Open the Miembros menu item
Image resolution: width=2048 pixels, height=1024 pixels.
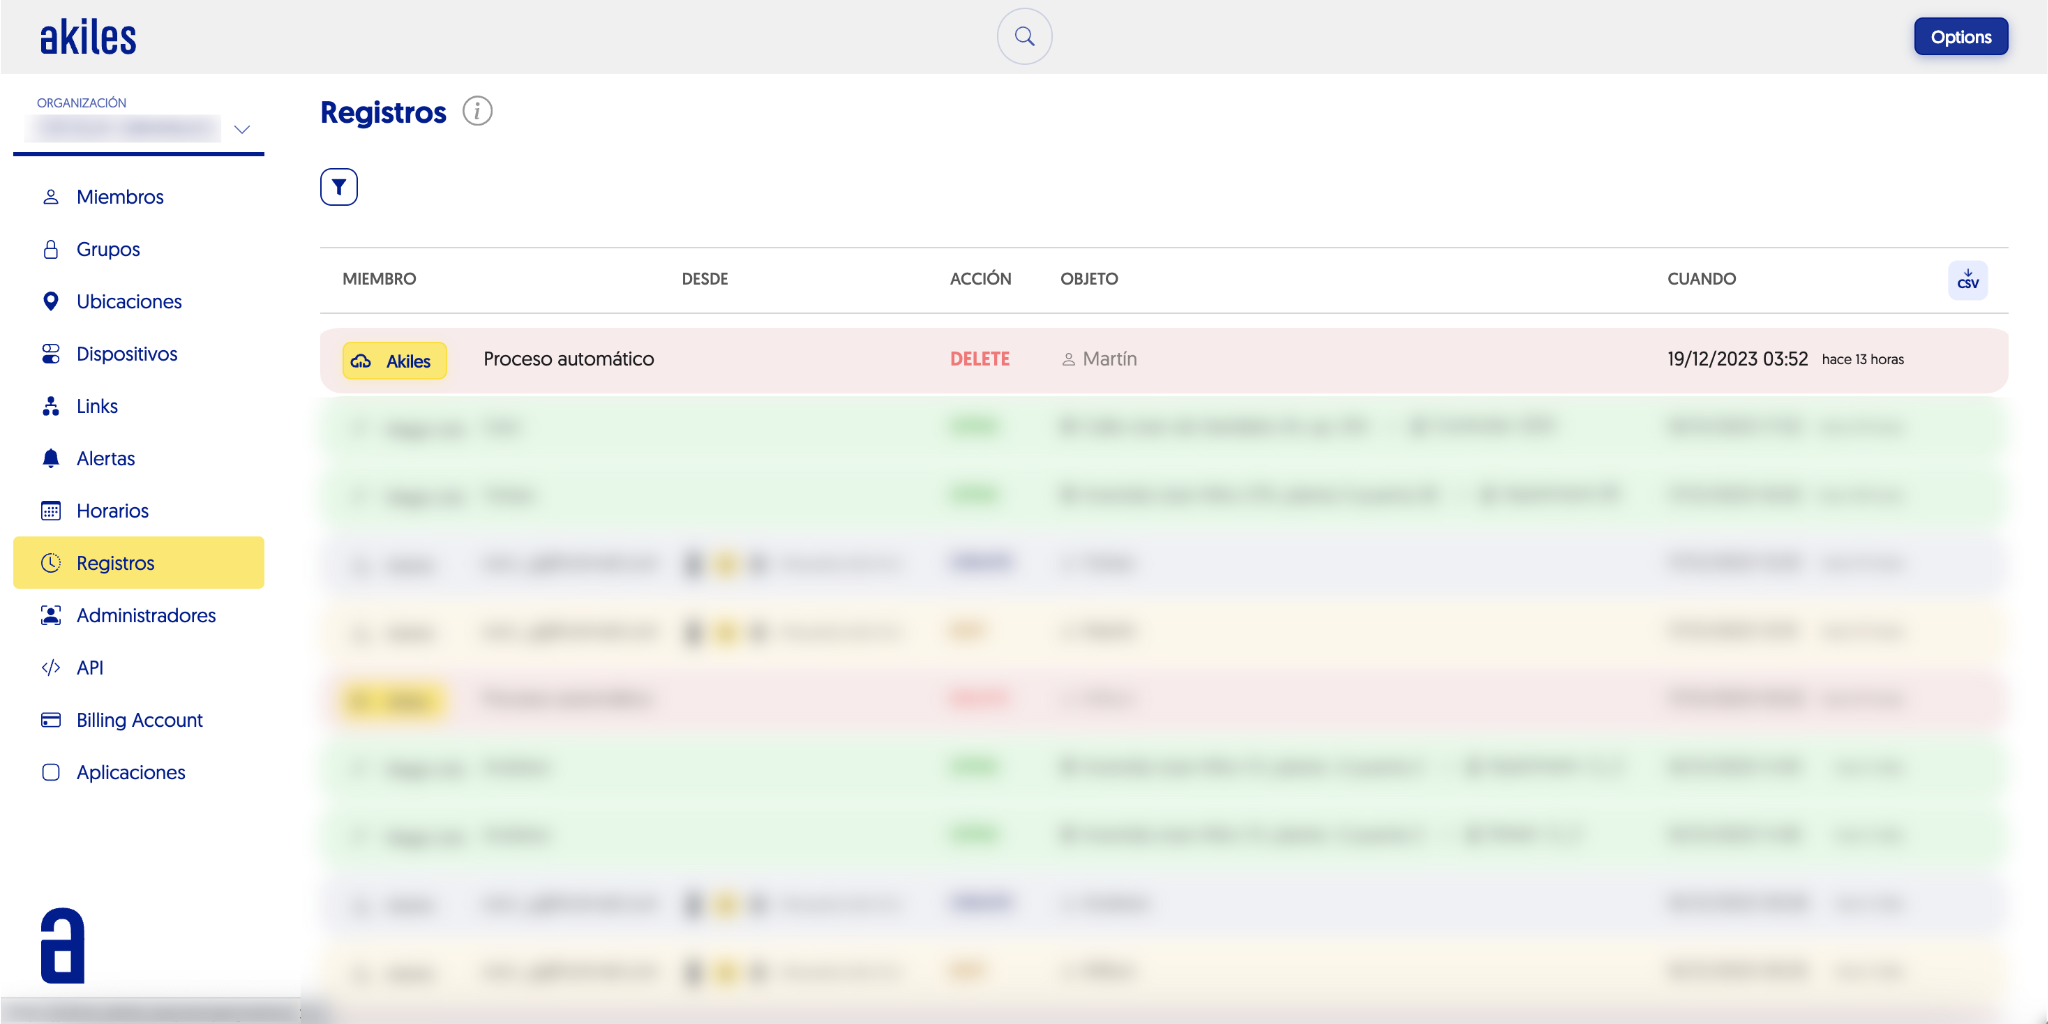click(119, 197)
